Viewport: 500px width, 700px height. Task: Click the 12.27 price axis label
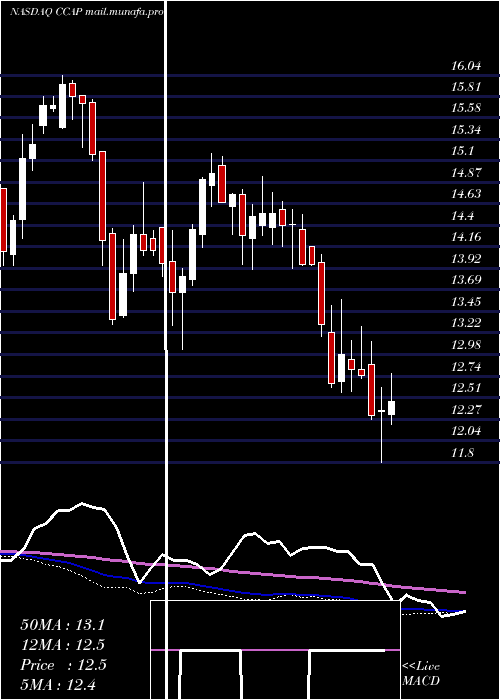pyautogui.click(x=466, y=410)
